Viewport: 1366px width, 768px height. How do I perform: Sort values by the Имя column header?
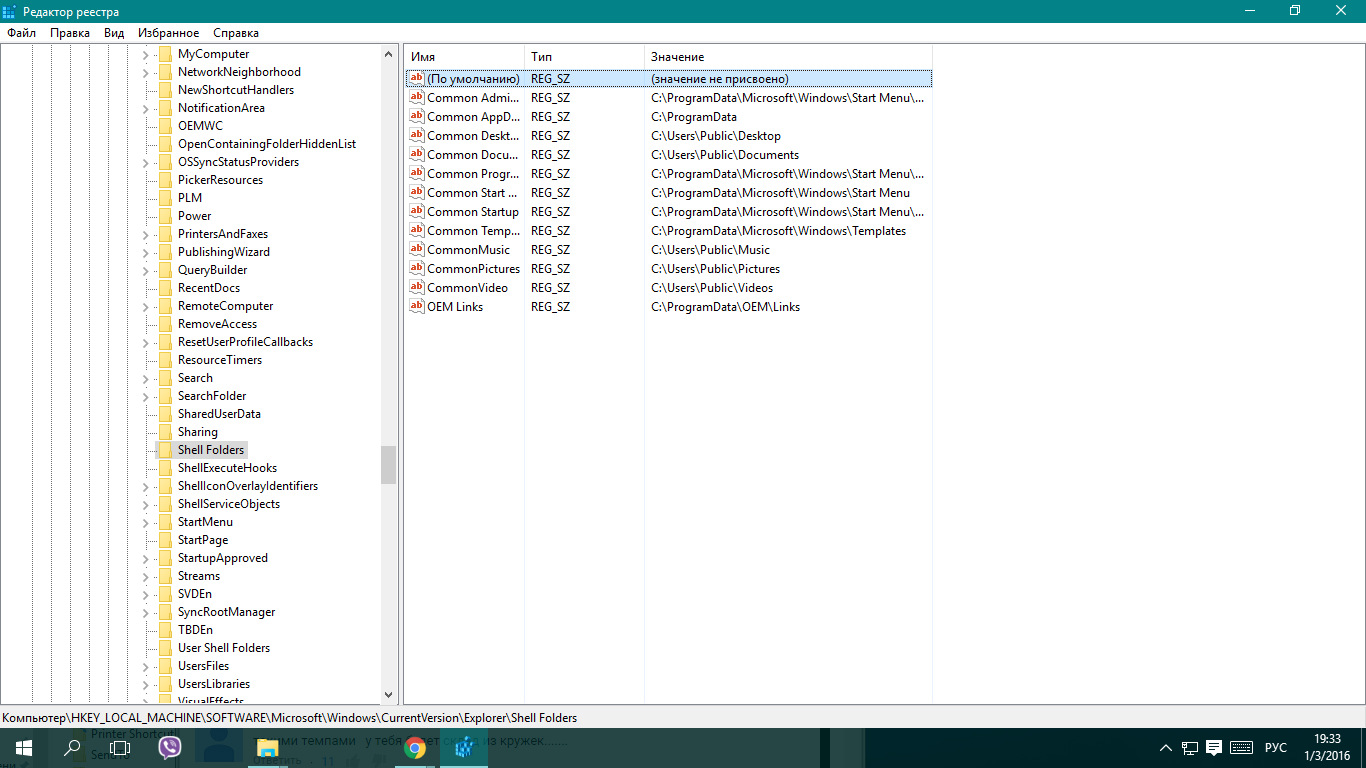point(464,57)
